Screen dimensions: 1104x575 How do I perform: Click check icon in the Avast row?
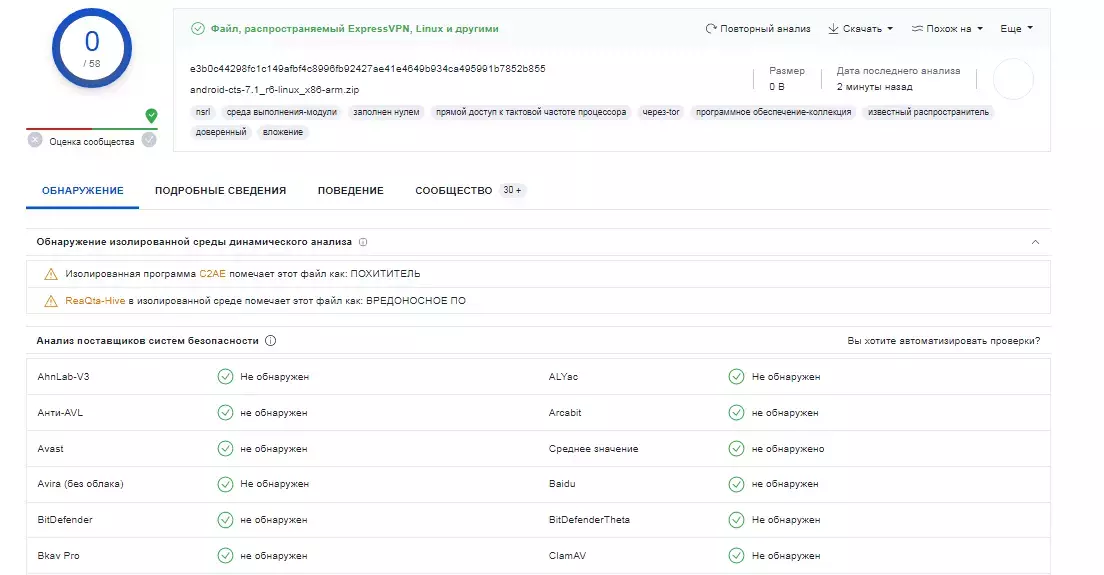[x=225, y=448]
